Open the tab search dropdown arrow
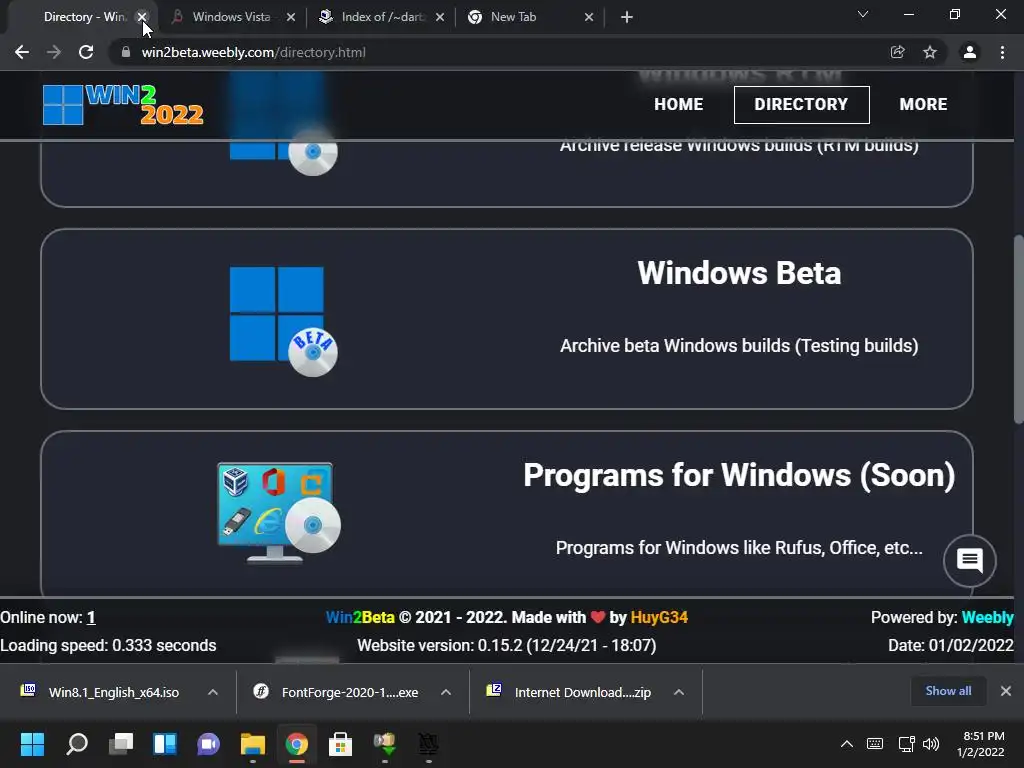This screenshot has height=768, width=1024. click(863, 14)
